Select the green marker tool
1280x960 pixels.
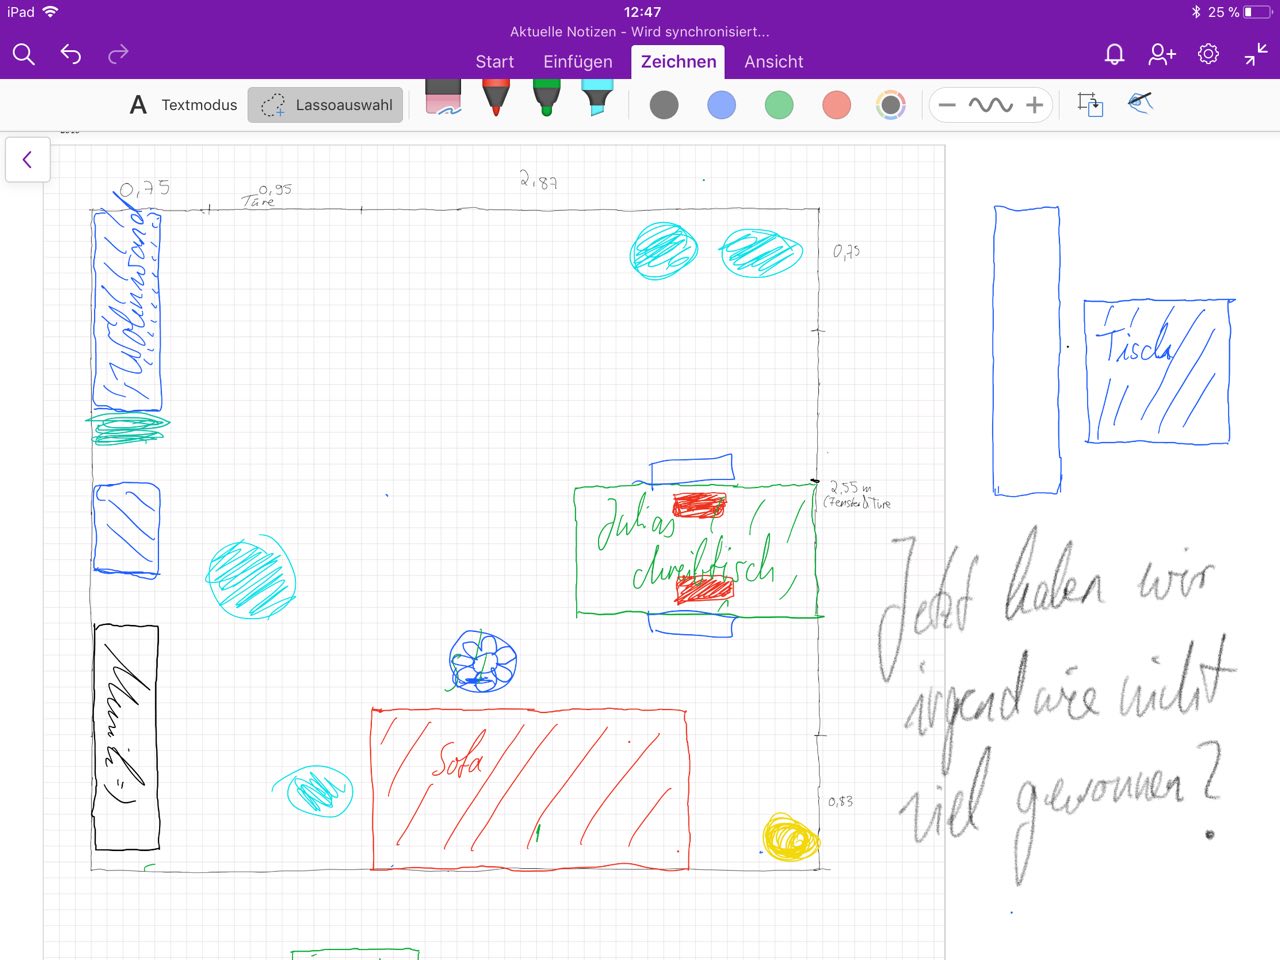(x=546, y=101)
